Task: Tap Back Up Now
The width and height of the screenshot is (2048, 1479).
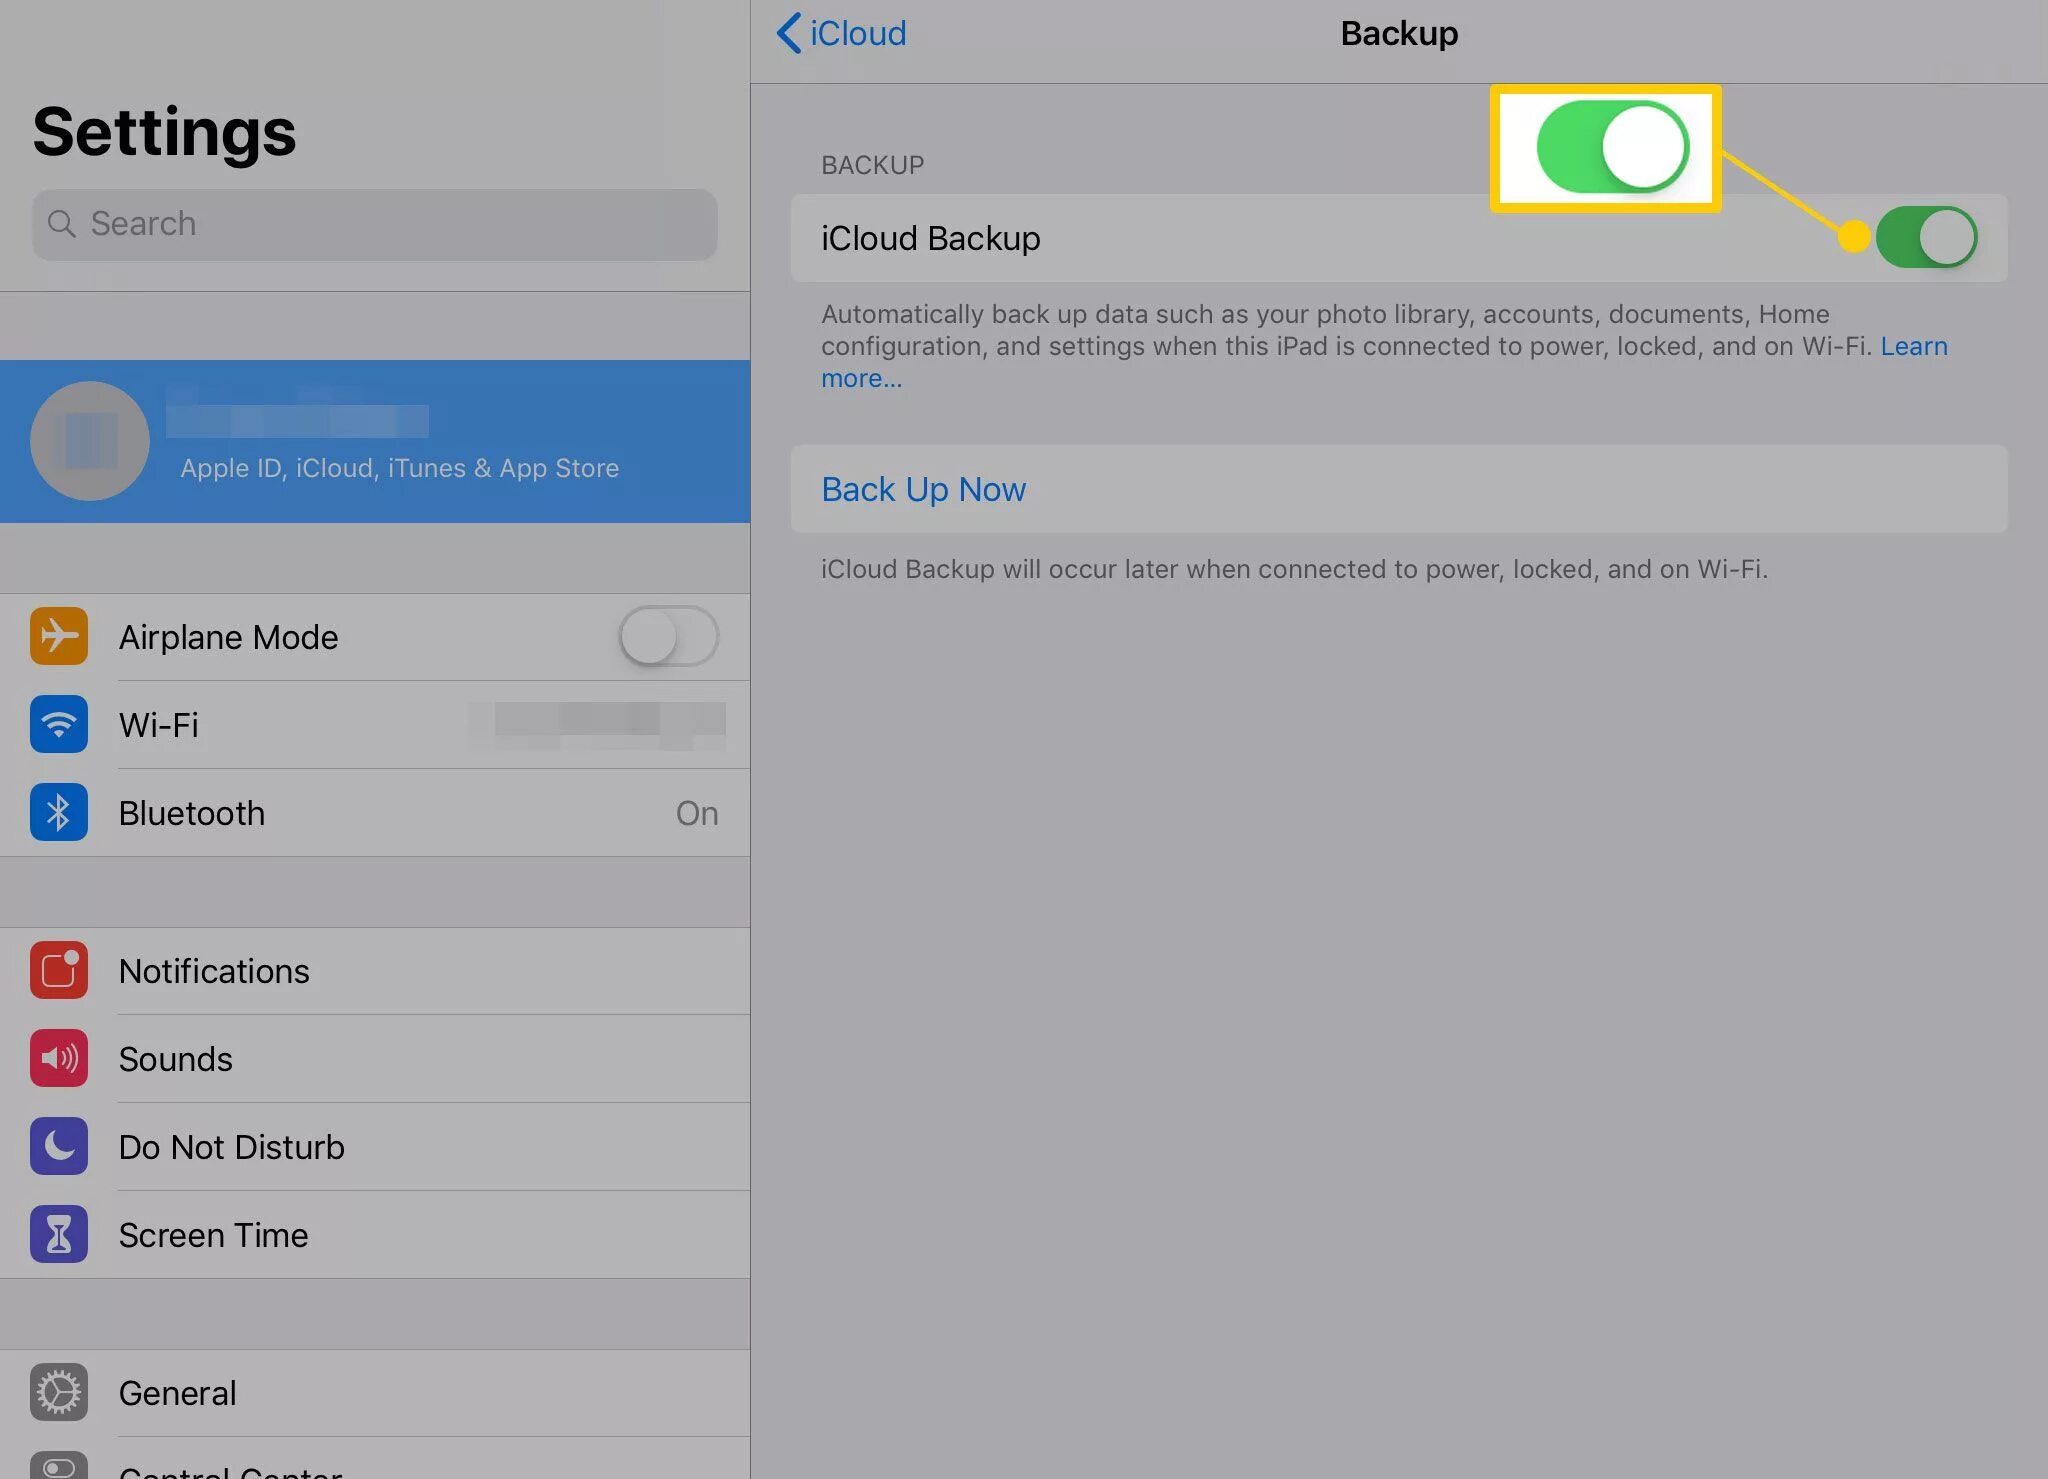Action: (923, 489)
